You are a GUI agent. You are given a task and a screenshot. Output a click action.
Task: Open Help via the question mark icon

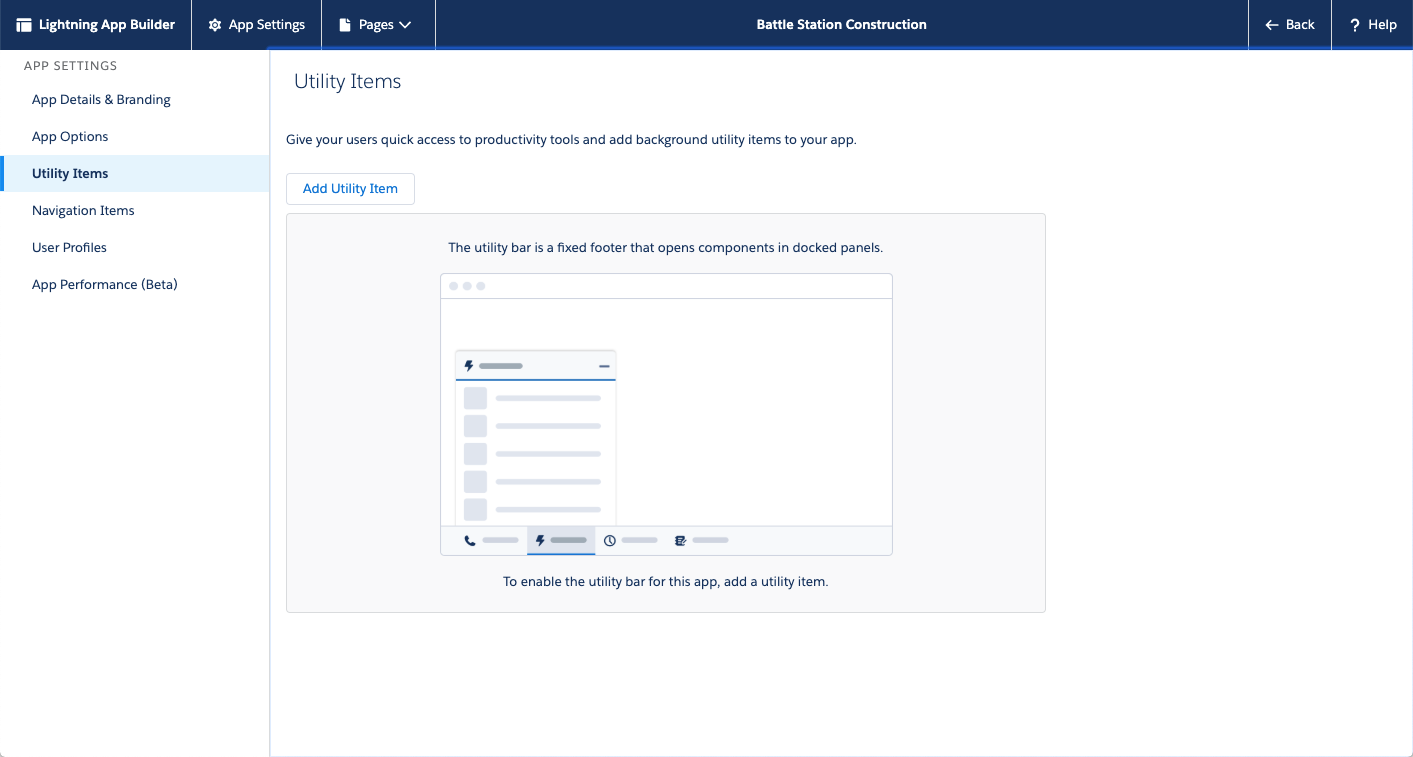1355,25
